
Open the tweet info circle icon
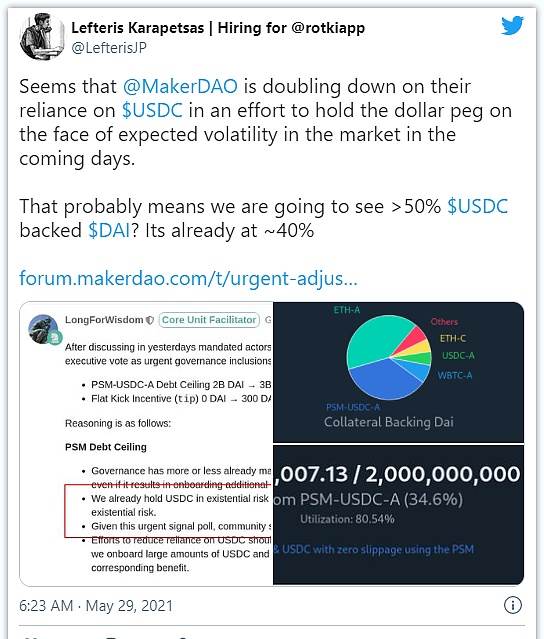(512, 605)
